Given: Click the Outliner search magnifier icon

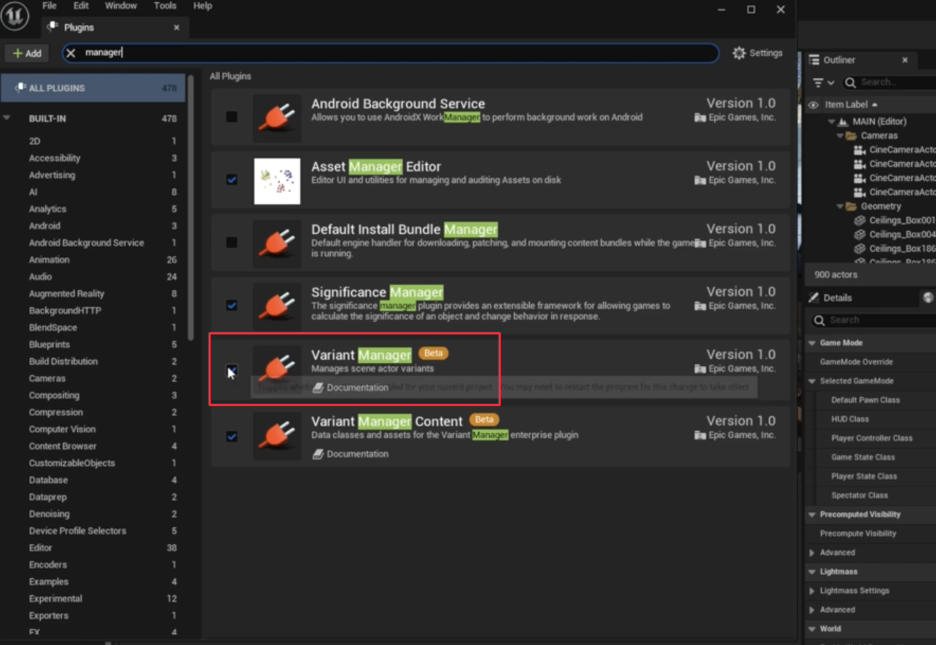Looking at the screenshot, I should [851, 82].
